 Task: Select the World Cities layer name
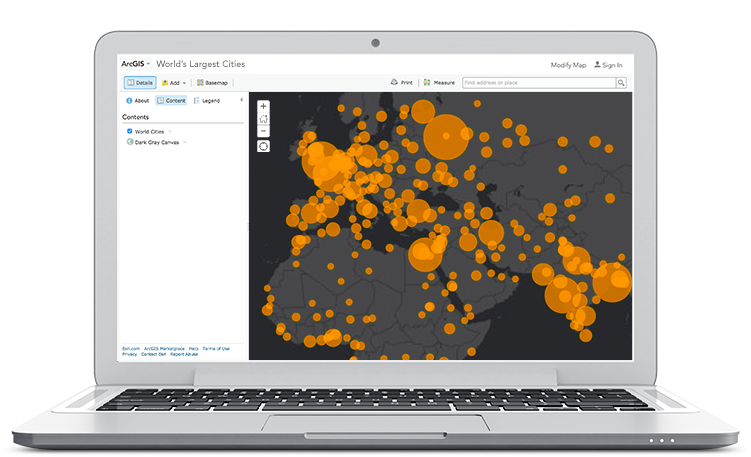click(x=149, y=132)
